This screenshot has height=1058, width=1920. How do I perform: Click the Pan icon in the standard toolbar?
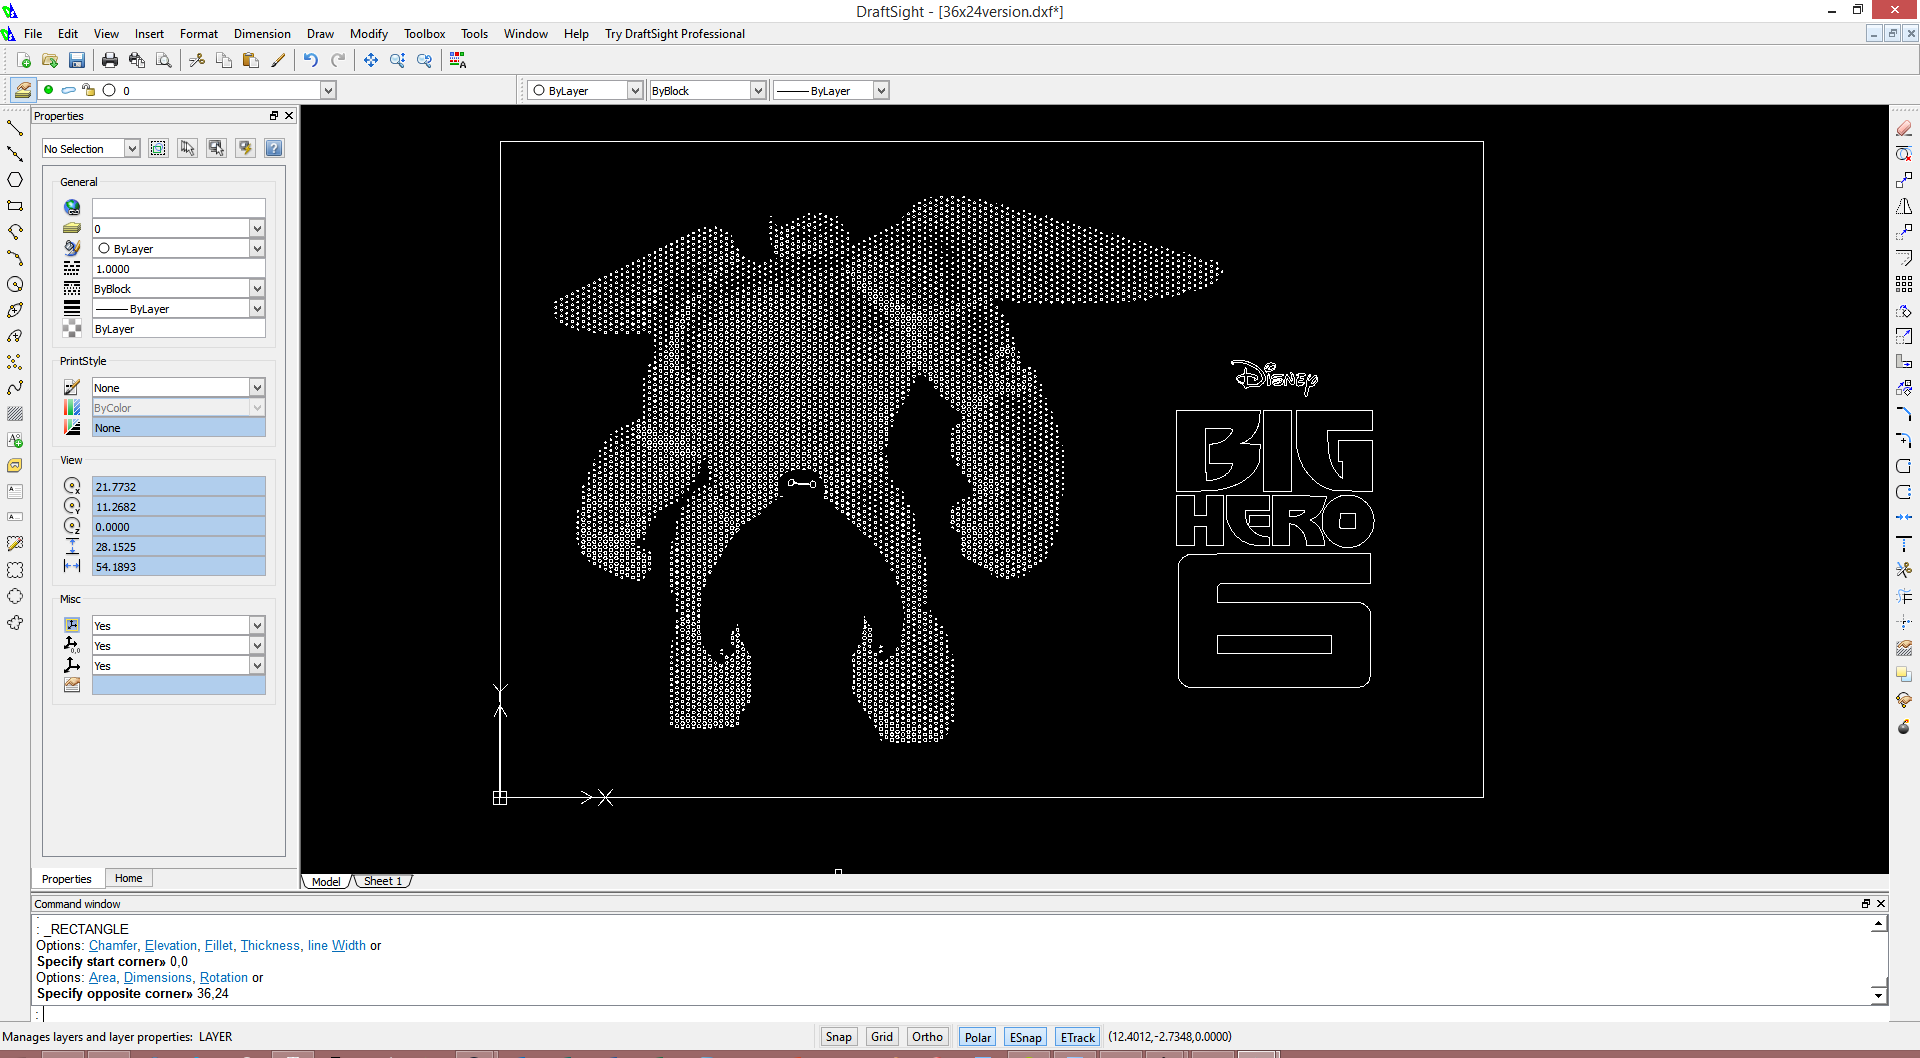(370, 60)
